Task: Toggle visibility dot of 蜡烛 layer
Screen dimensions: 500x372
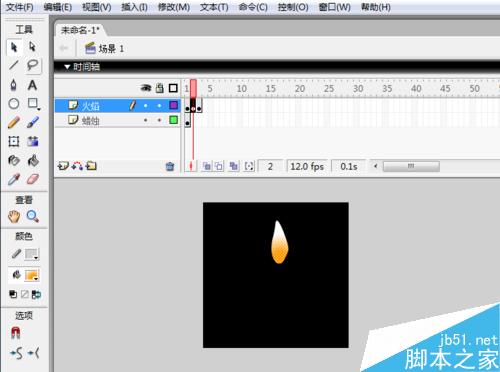Action: (x=146, y=120)
